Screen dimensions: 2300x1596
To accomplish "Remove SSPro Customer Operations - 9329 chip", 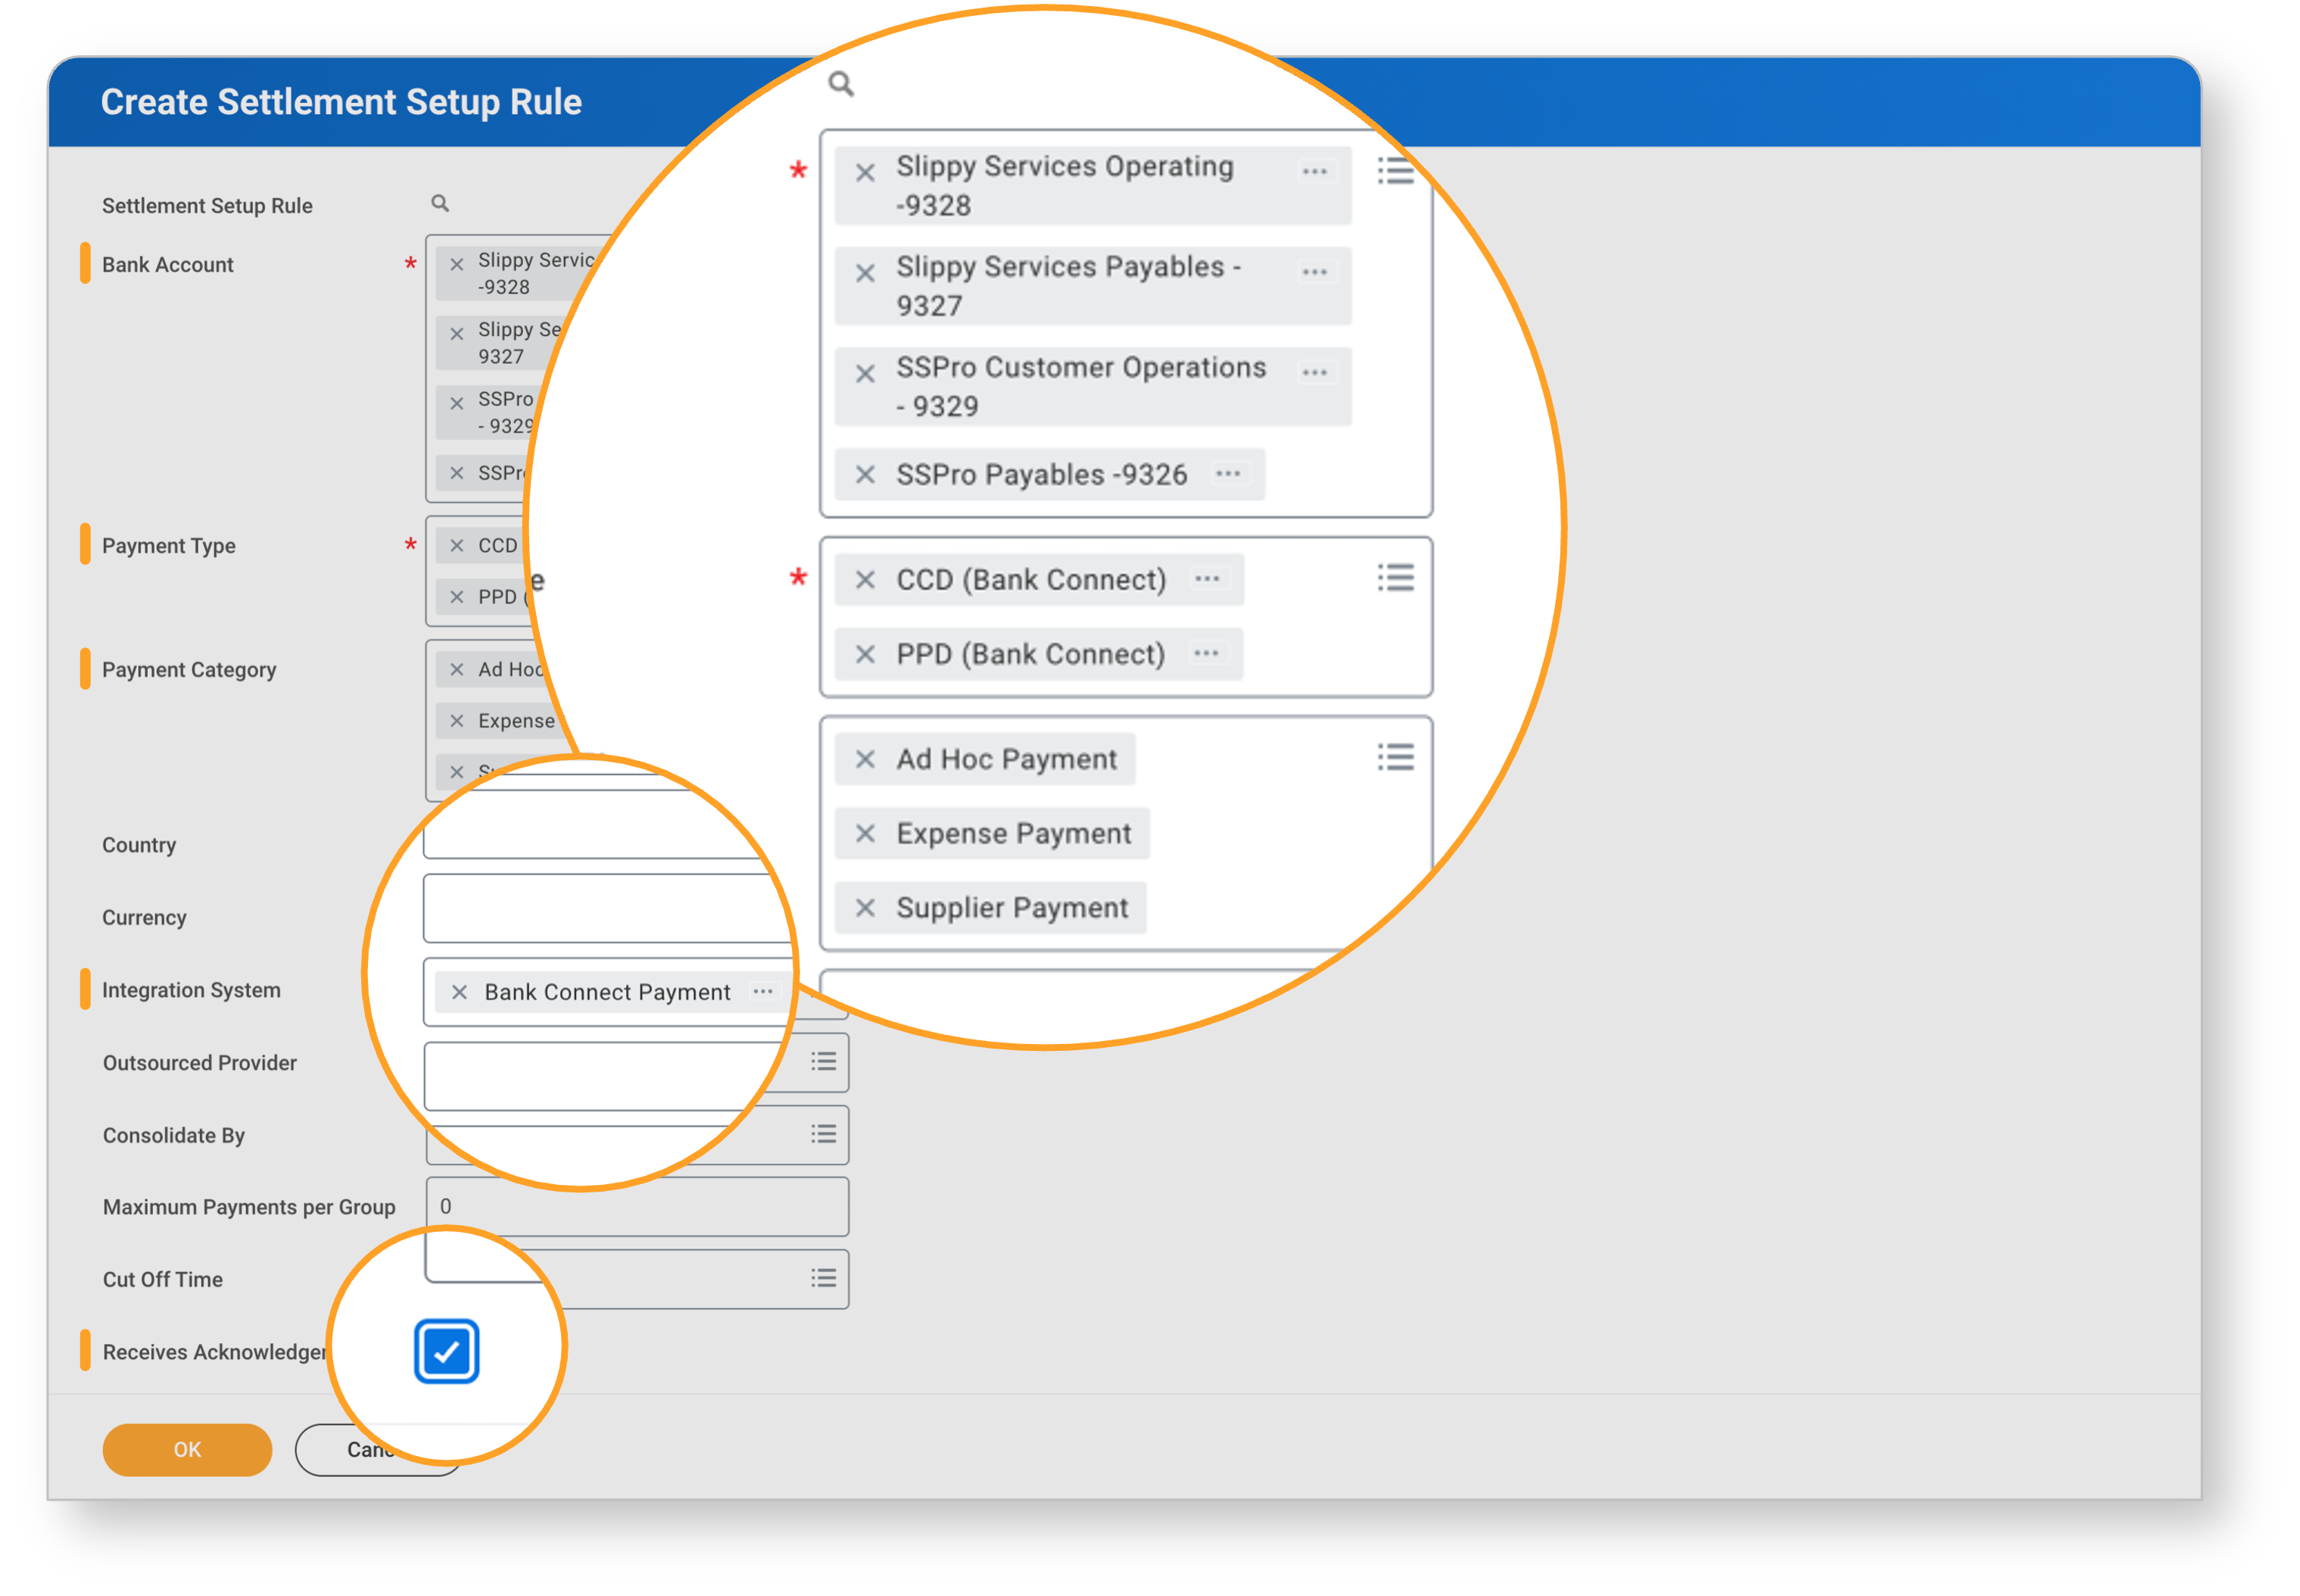I will tap(865, 374).
